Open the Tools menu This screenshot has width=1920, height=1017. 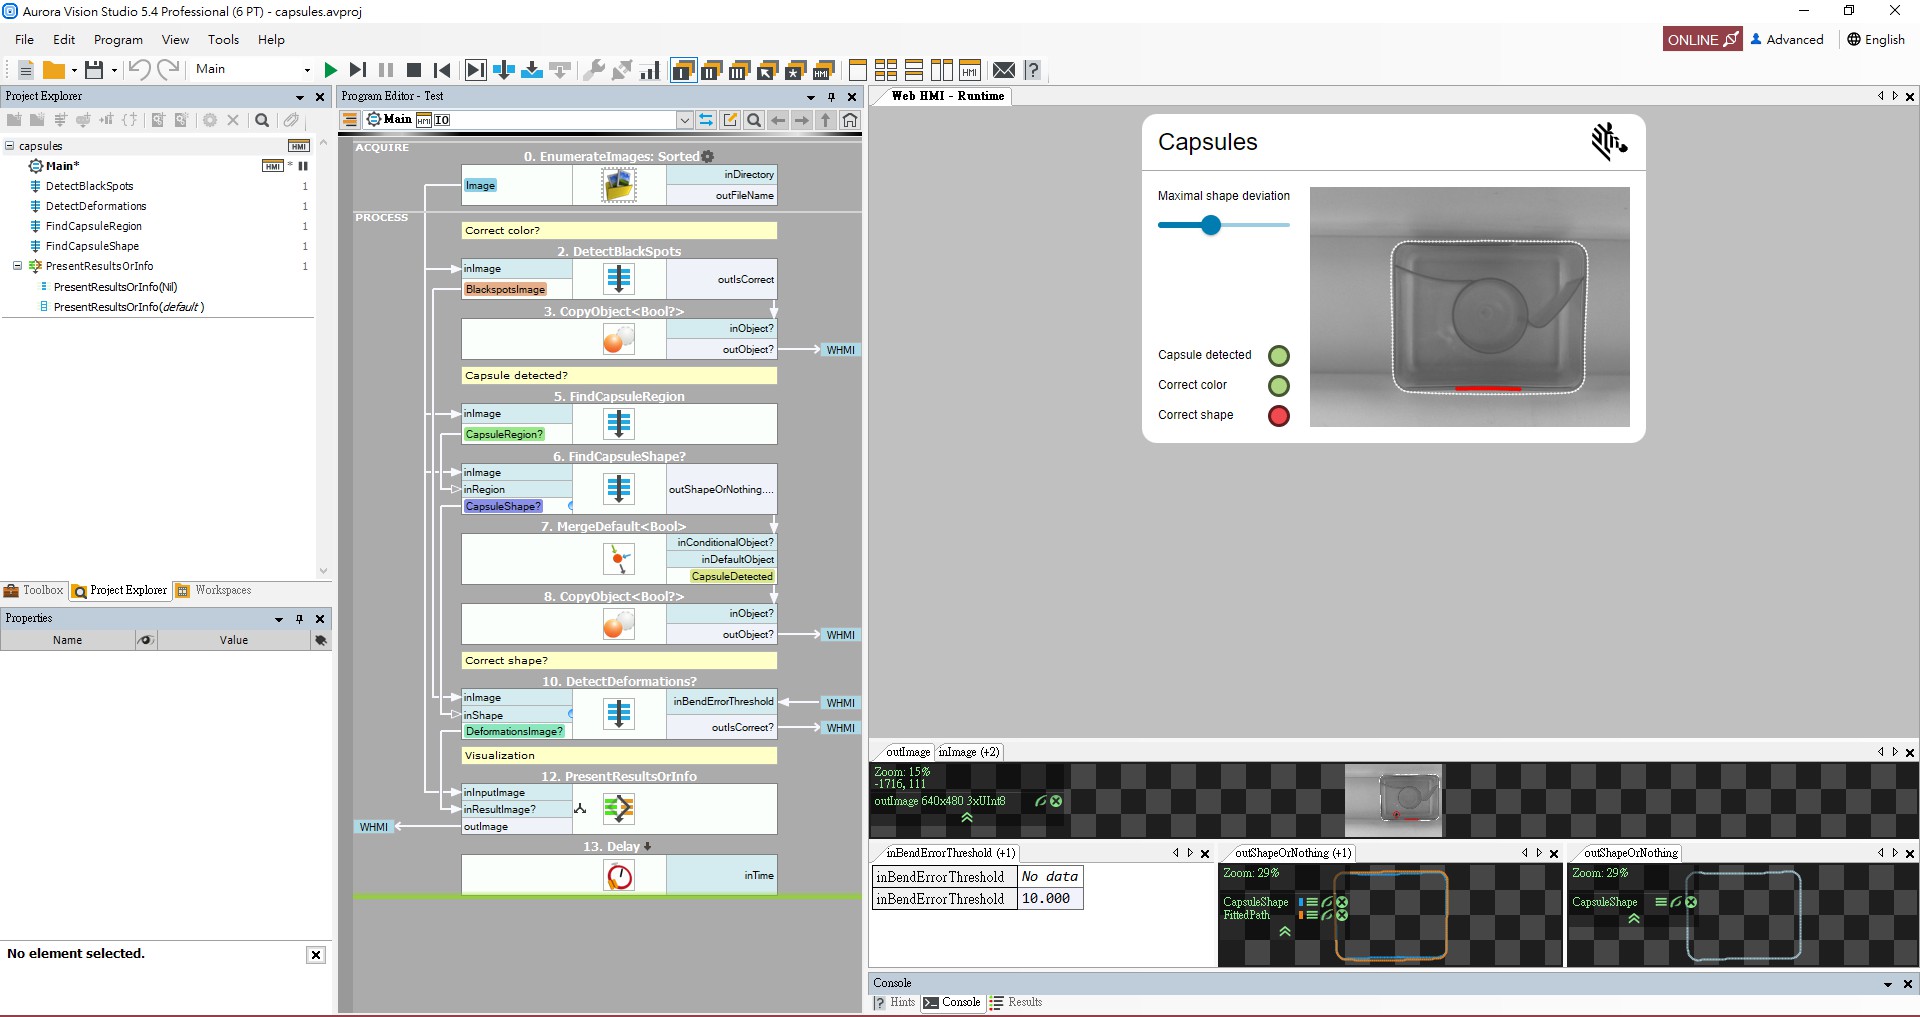point(223,39)
